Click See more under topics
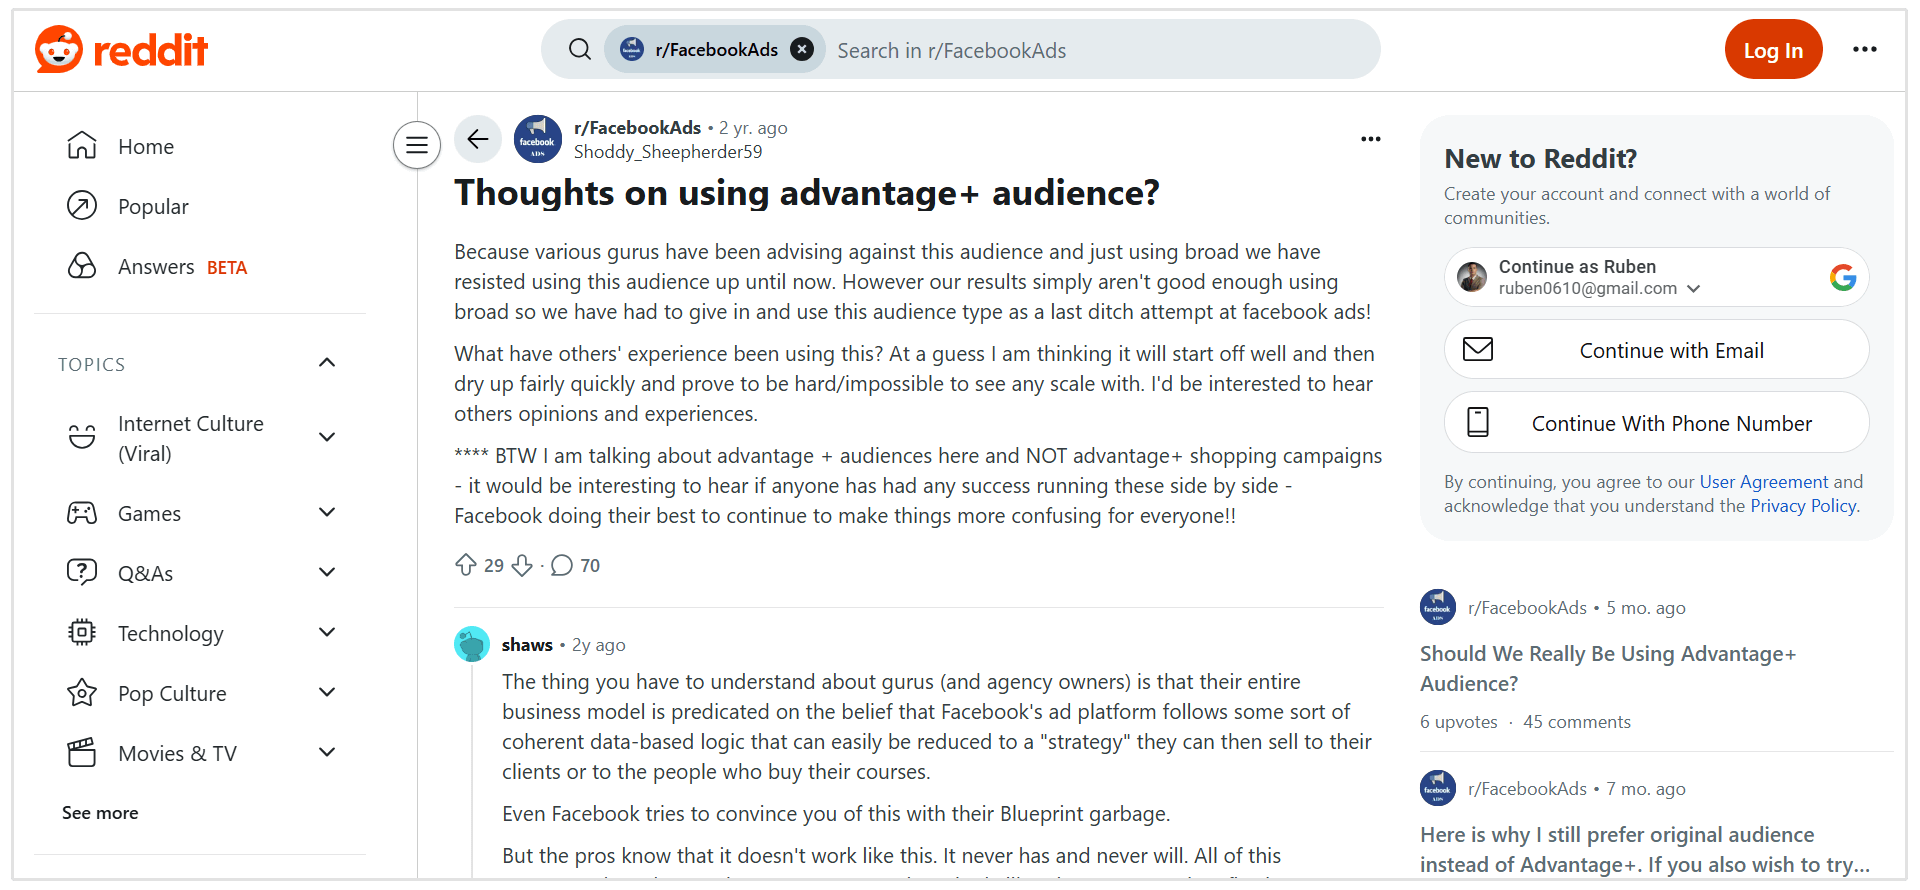1920x890 pixels. click(100, 813)
